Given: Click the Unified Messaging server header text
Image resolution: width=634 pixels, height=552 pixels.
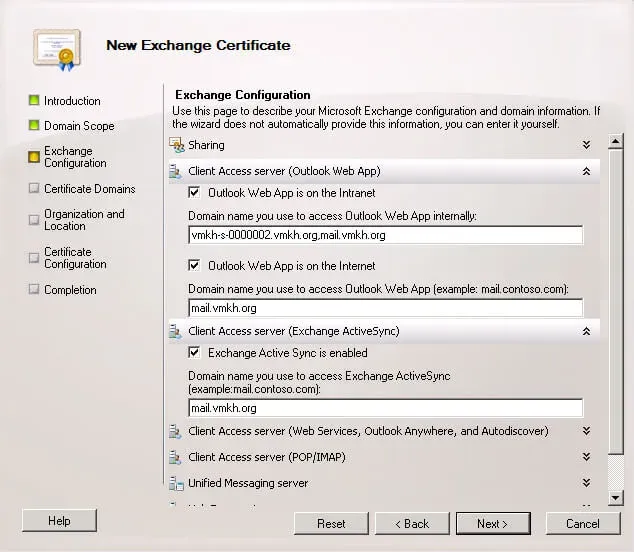Looking at the screenshot, I should coord(248,483).
